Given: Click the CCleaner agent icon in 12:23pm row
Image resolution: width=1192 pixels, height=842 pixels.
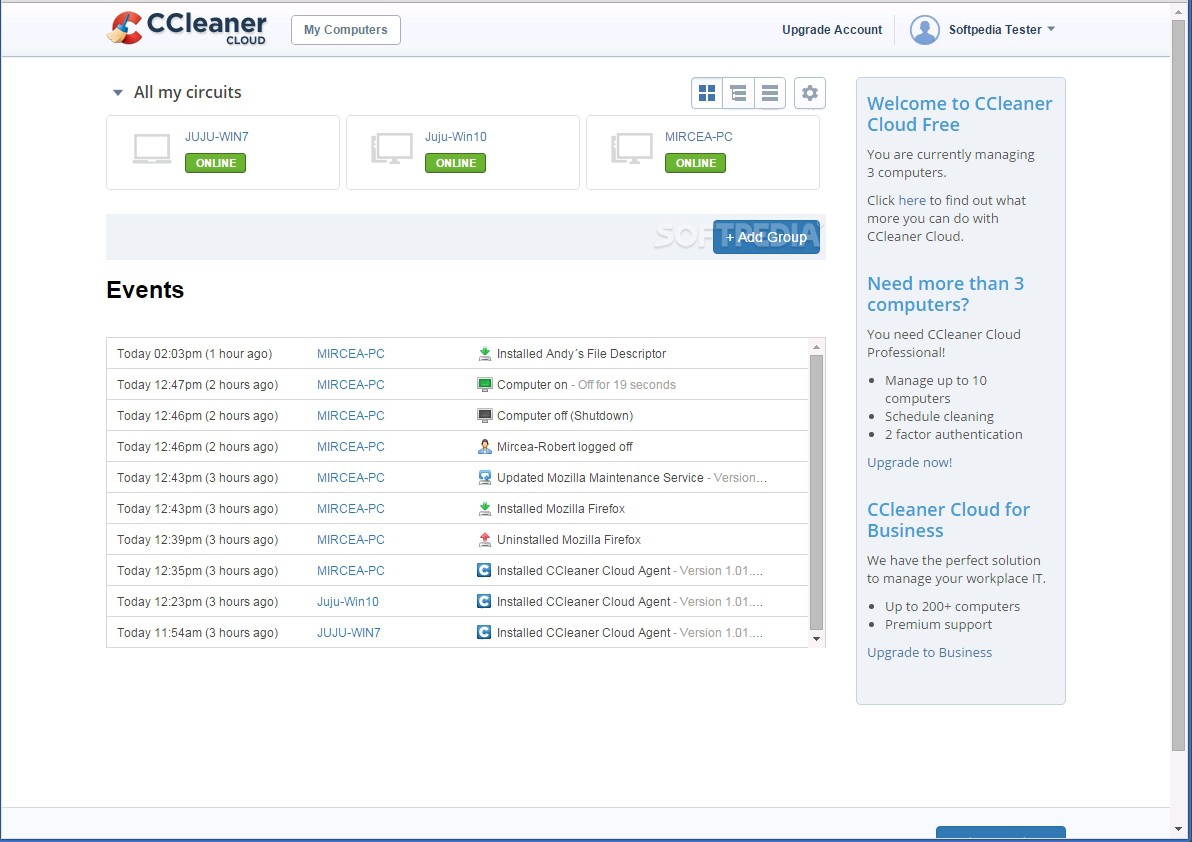Looking at the screenshot, I should tap(484, 601).
